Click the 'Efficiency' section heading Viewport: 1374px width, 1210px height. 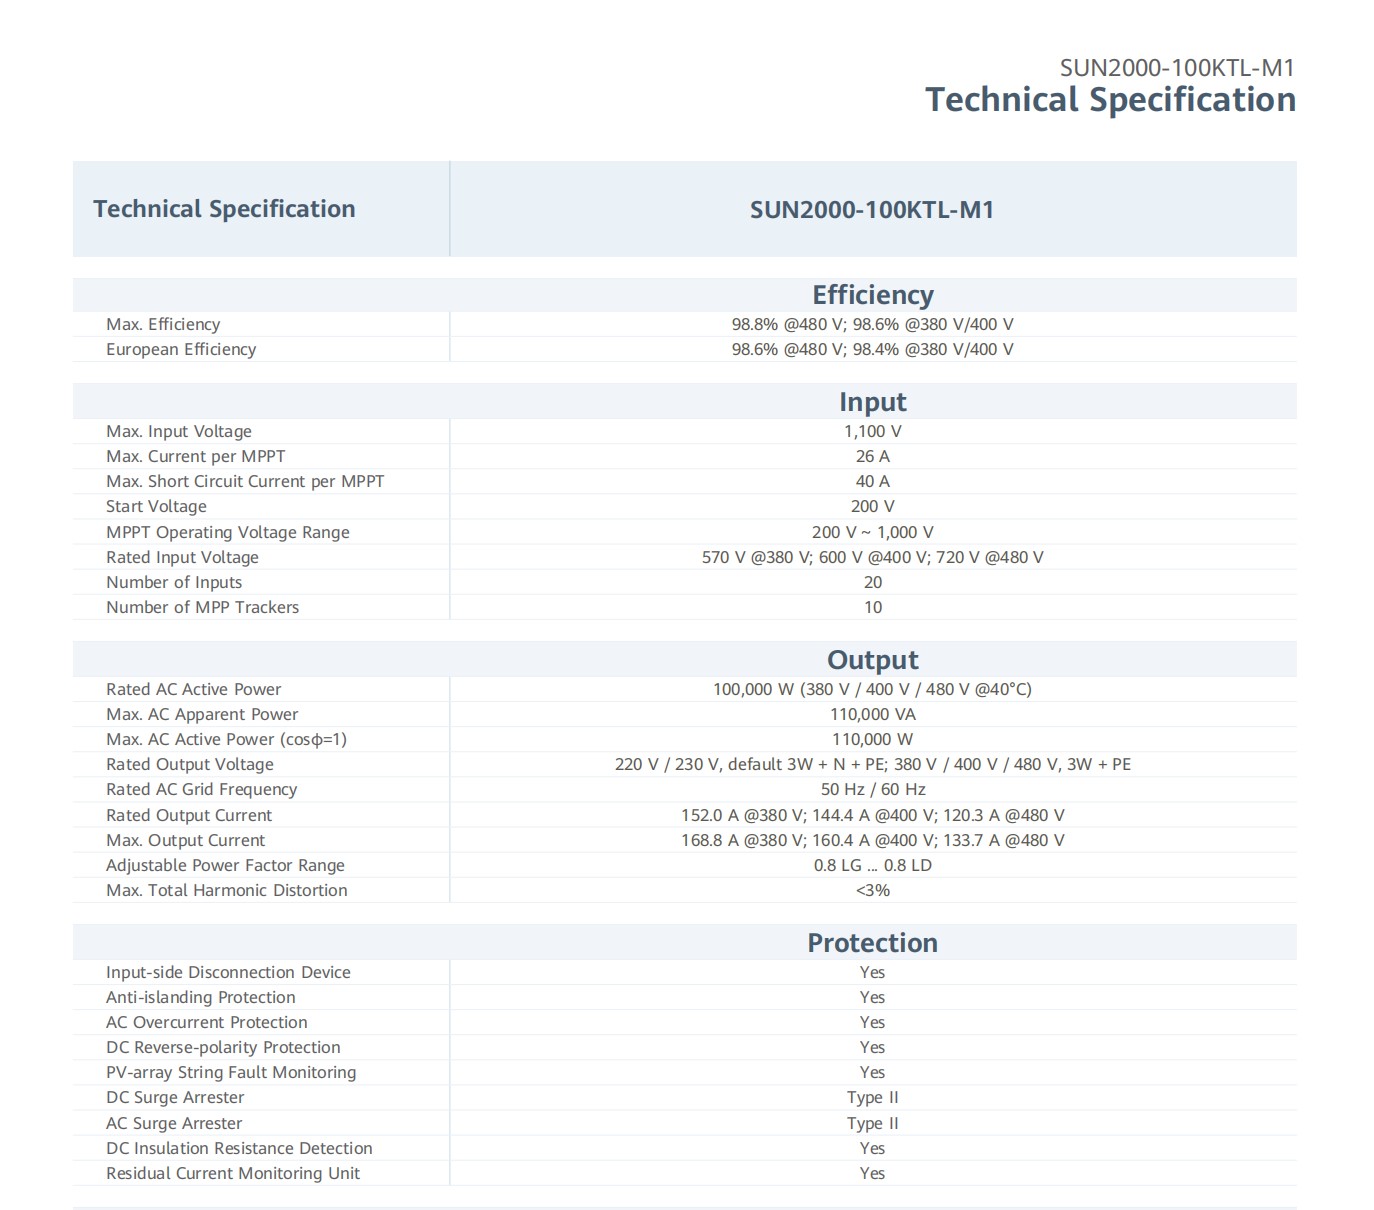click(873, 295)
